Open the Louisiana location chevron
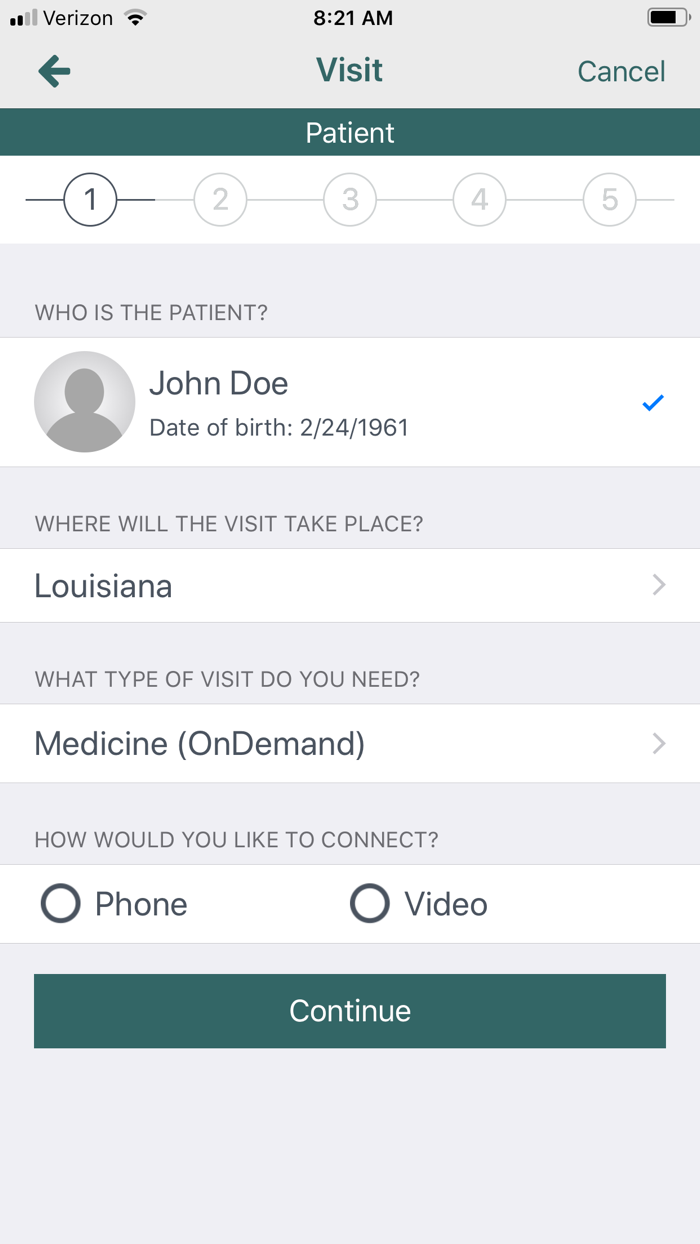The image size is (700, 1244). tap(658, 585)
